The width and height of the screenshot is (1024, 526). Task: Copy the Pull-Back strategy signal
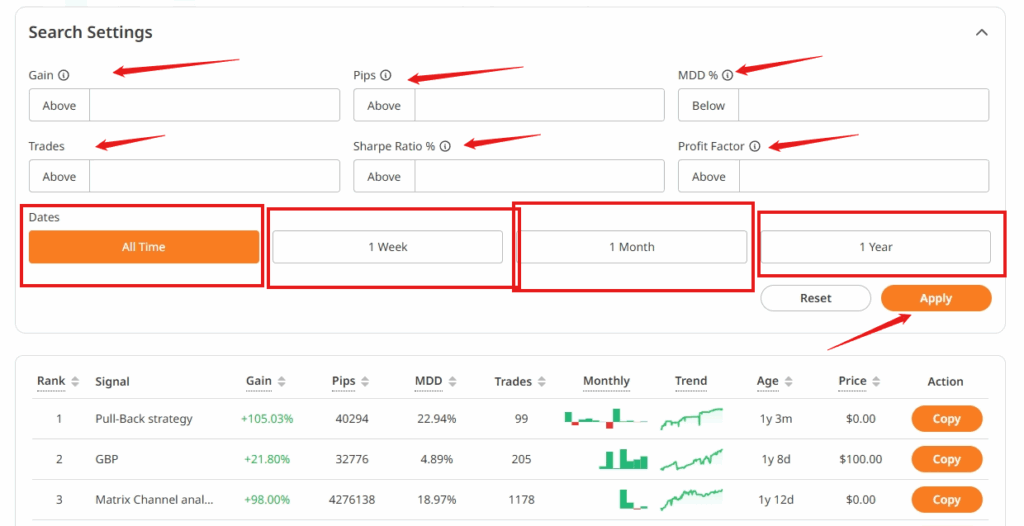[946, 419]
